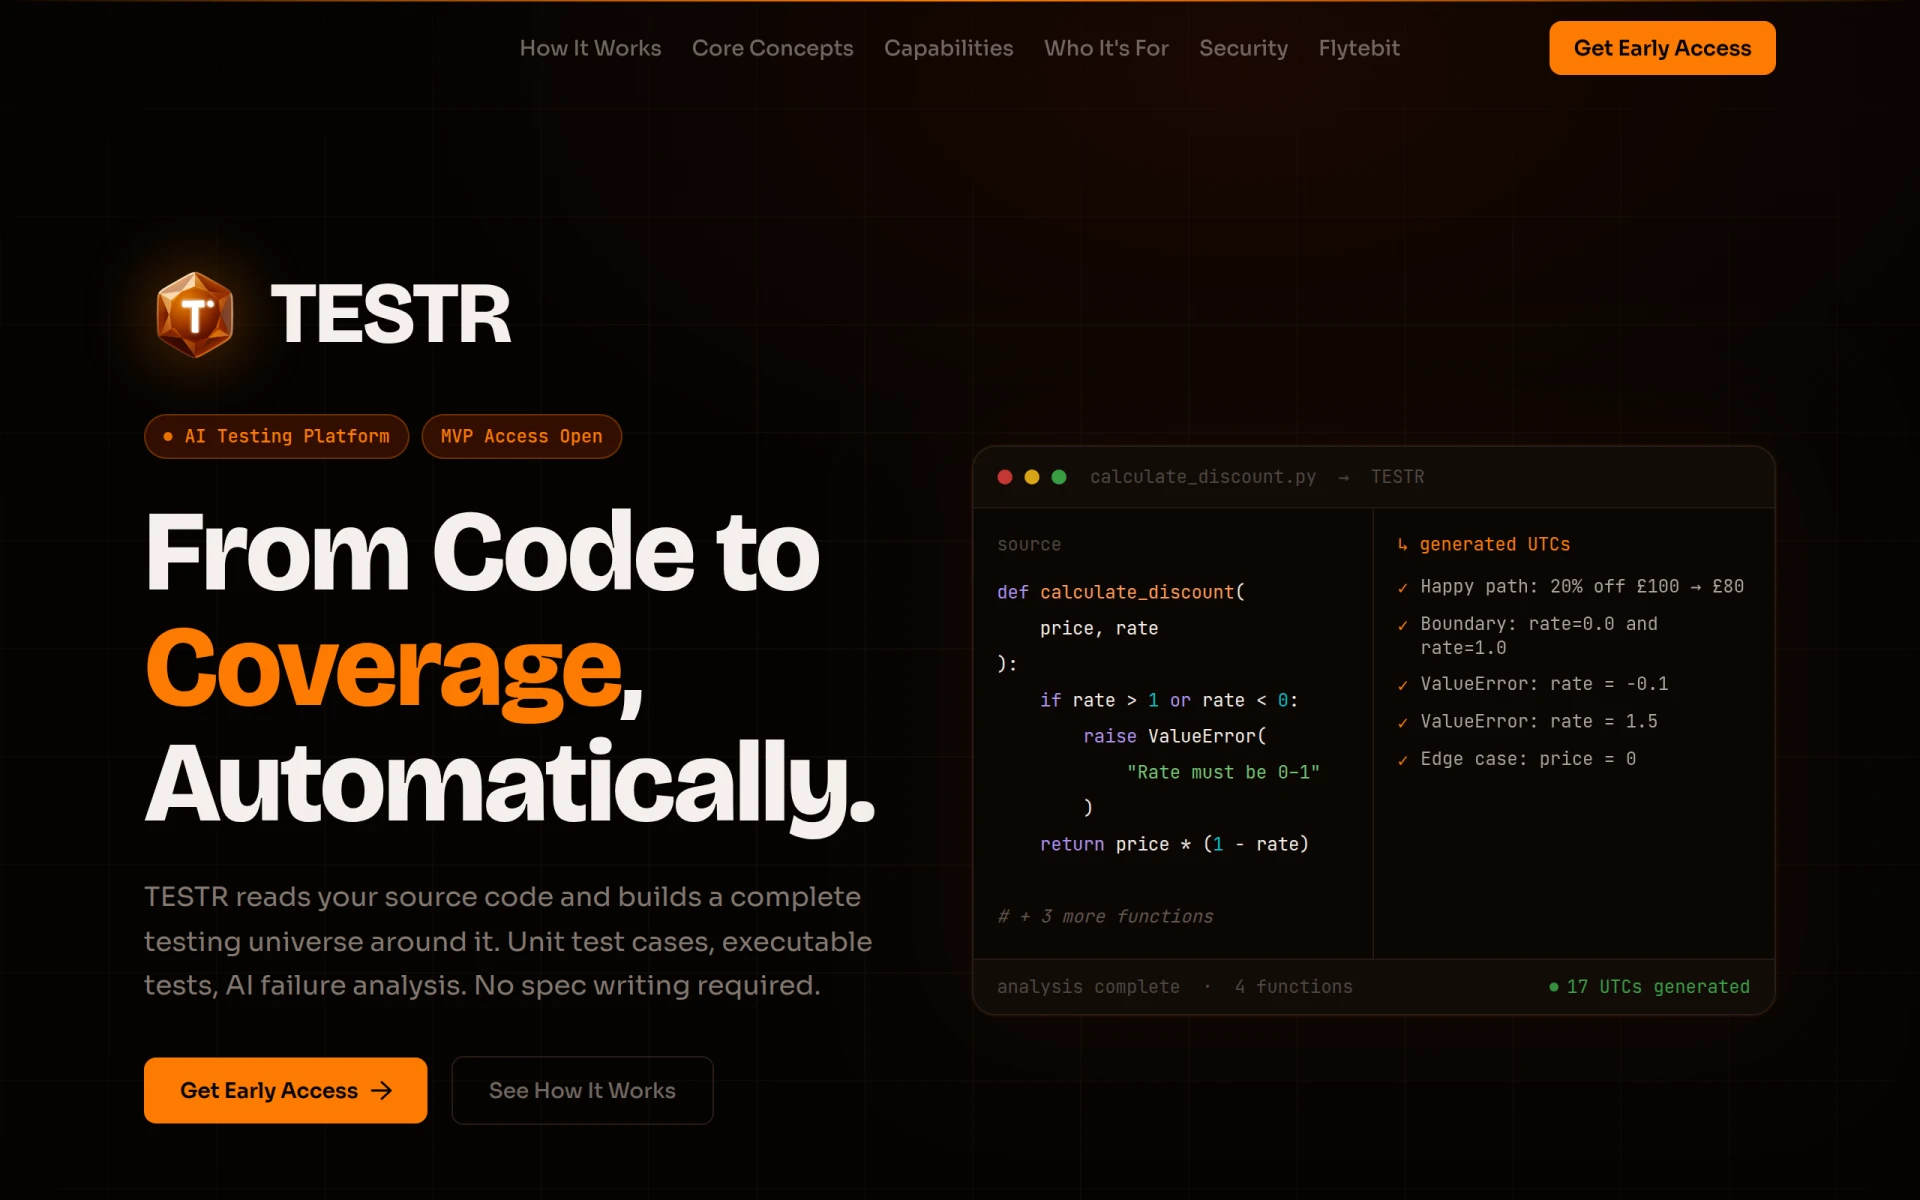Click checkmark beside ValueError rate = -0.1

pos(1403,685)
